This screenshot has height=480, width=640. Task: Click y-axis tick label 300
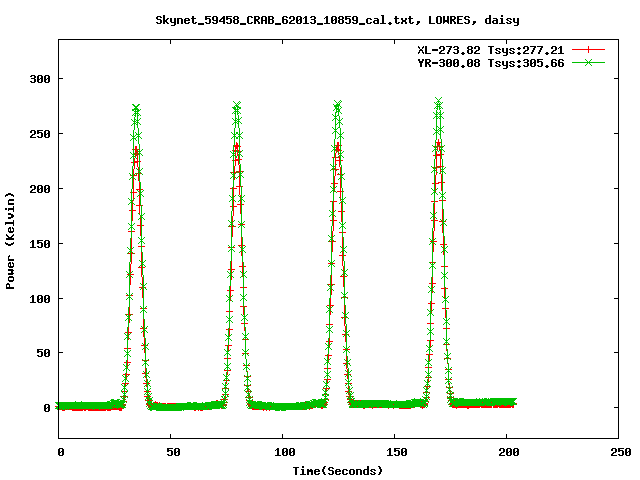[x=40, y=79]
